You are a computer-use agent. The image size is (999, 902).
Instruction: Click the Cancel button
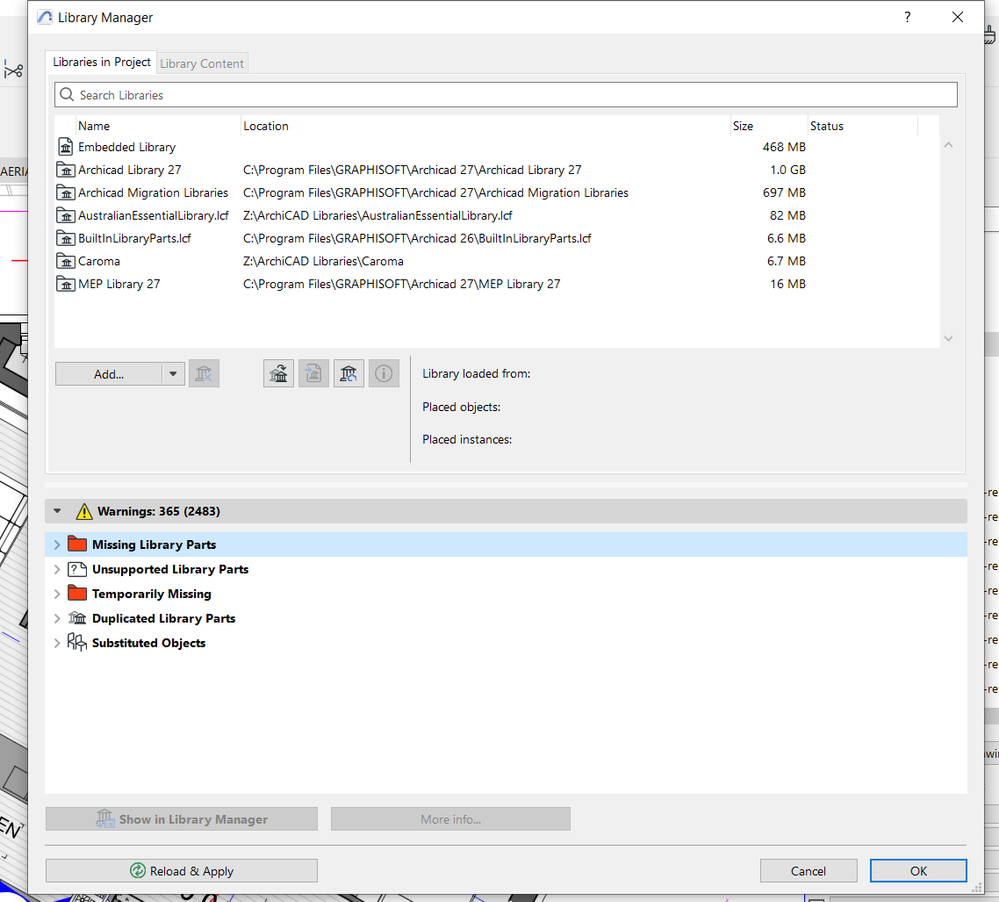pyautogui.click(x=808, y=871)
